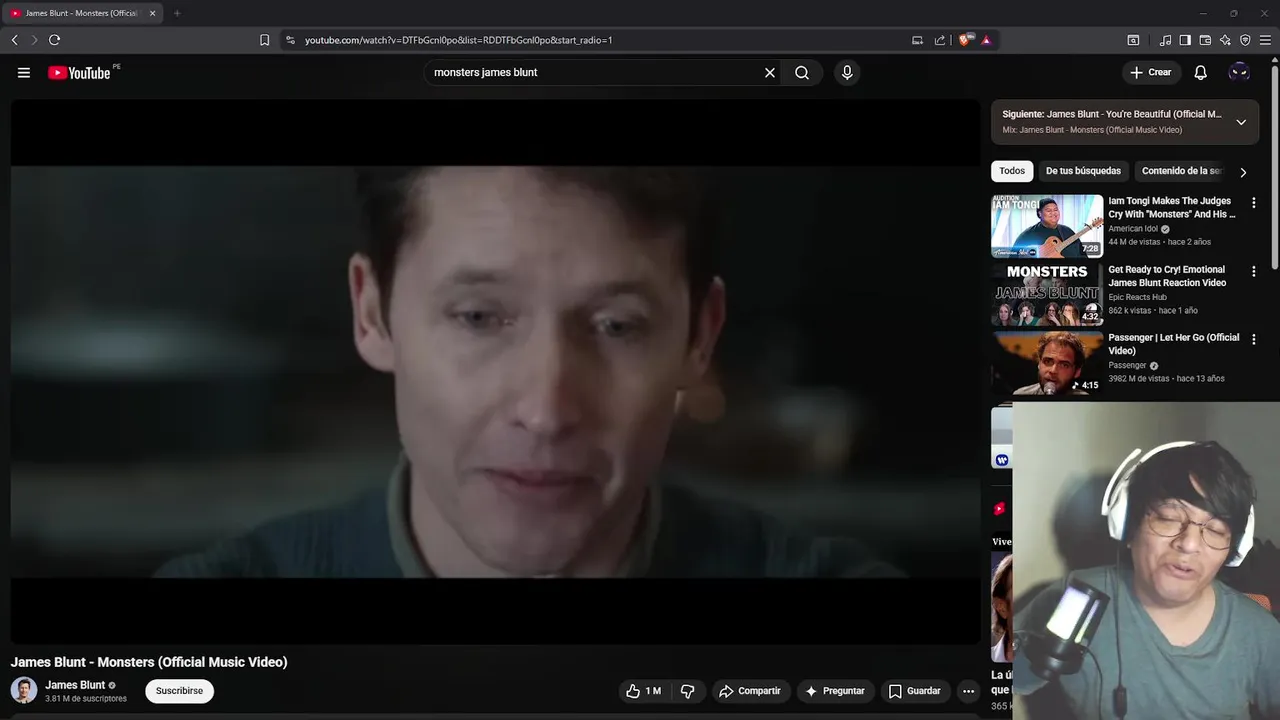Go back in browser history
This screenshot has width=1280, height=720.
(14, 40)
